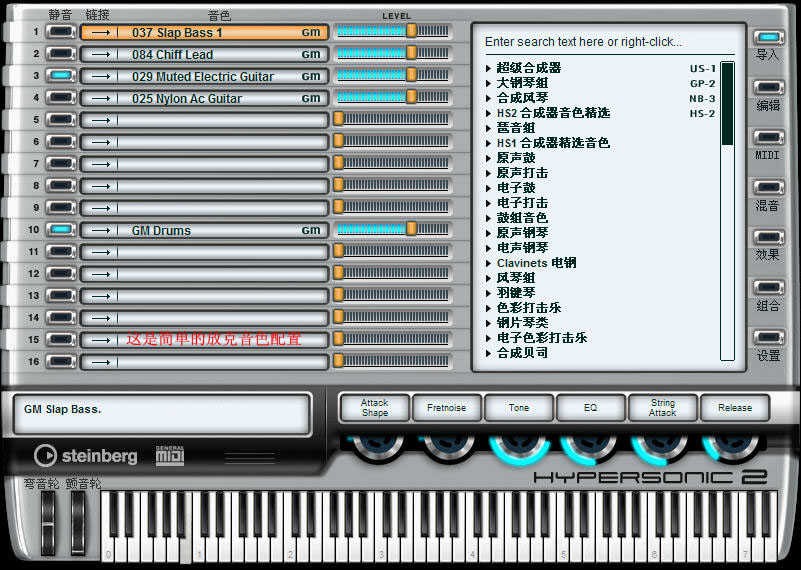Open the 组合 (Combi) page button
This screenshot has height=570, width=801.
[768, 288]
